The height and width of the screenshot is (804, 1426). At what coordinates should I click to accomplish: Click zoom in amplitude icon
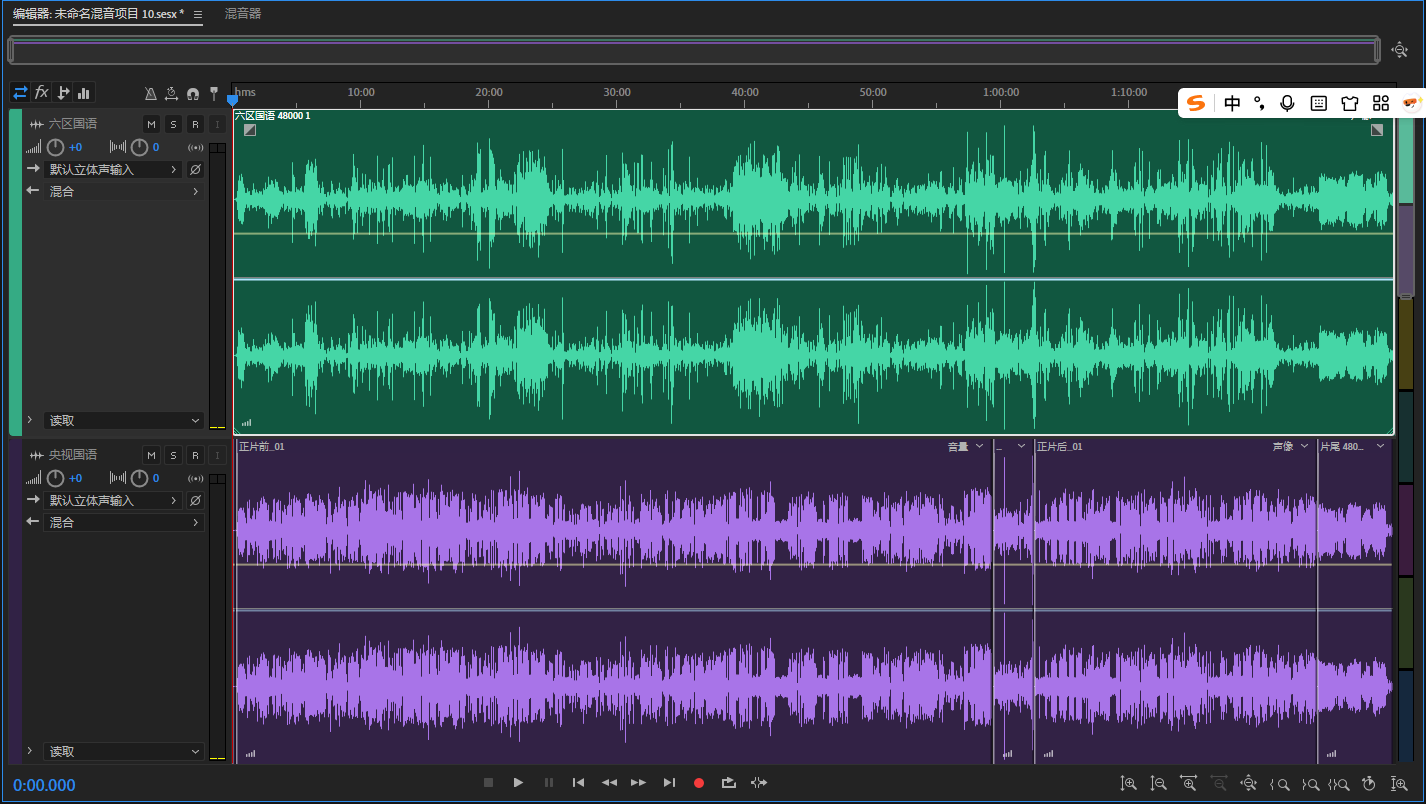tap(1128, 784)
